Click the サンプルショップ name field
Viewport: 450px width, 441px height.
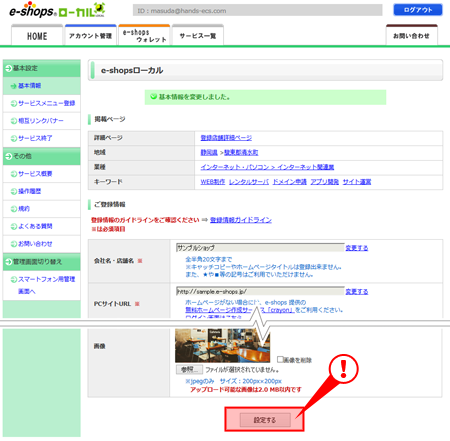260,248
